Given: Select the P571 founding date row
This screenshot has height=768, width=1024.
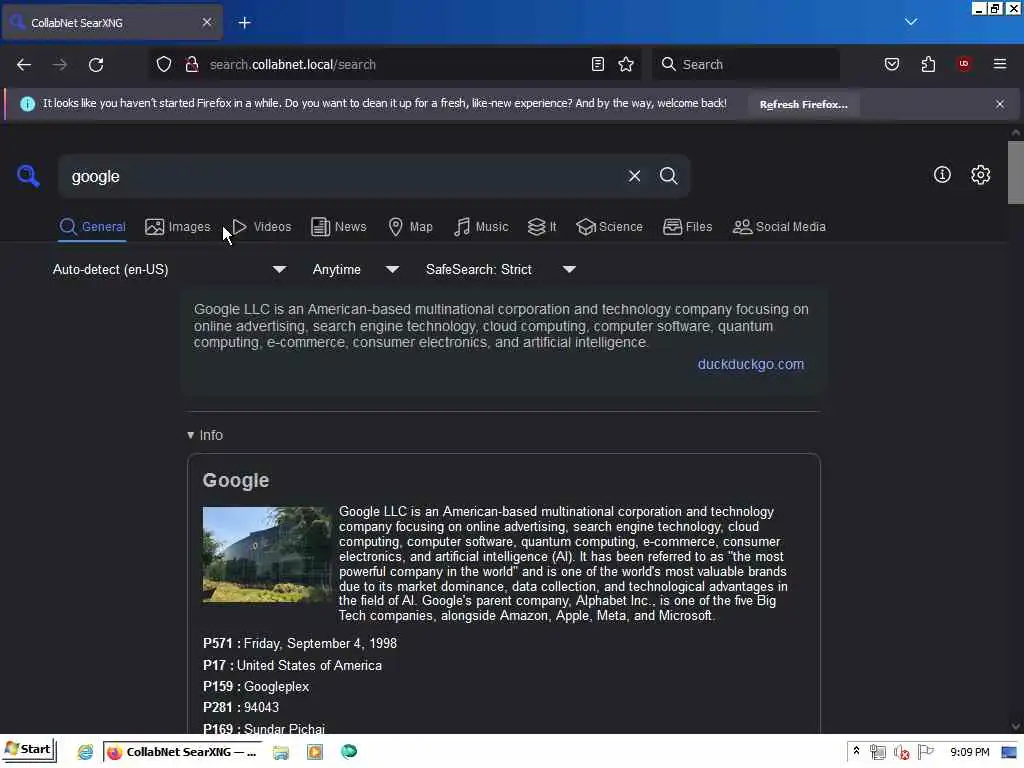Looking at the screenshot, I should tap(300, 643).
